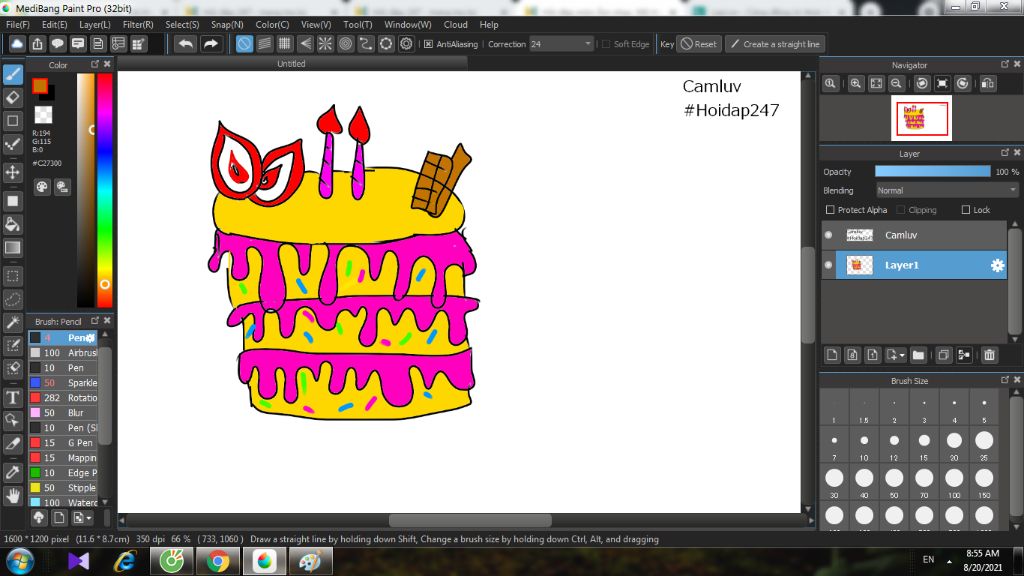The height and width of the screenshot is (576, 1024).
Task: Select the Sparkle brush
Action: click(x=63, y=383)
